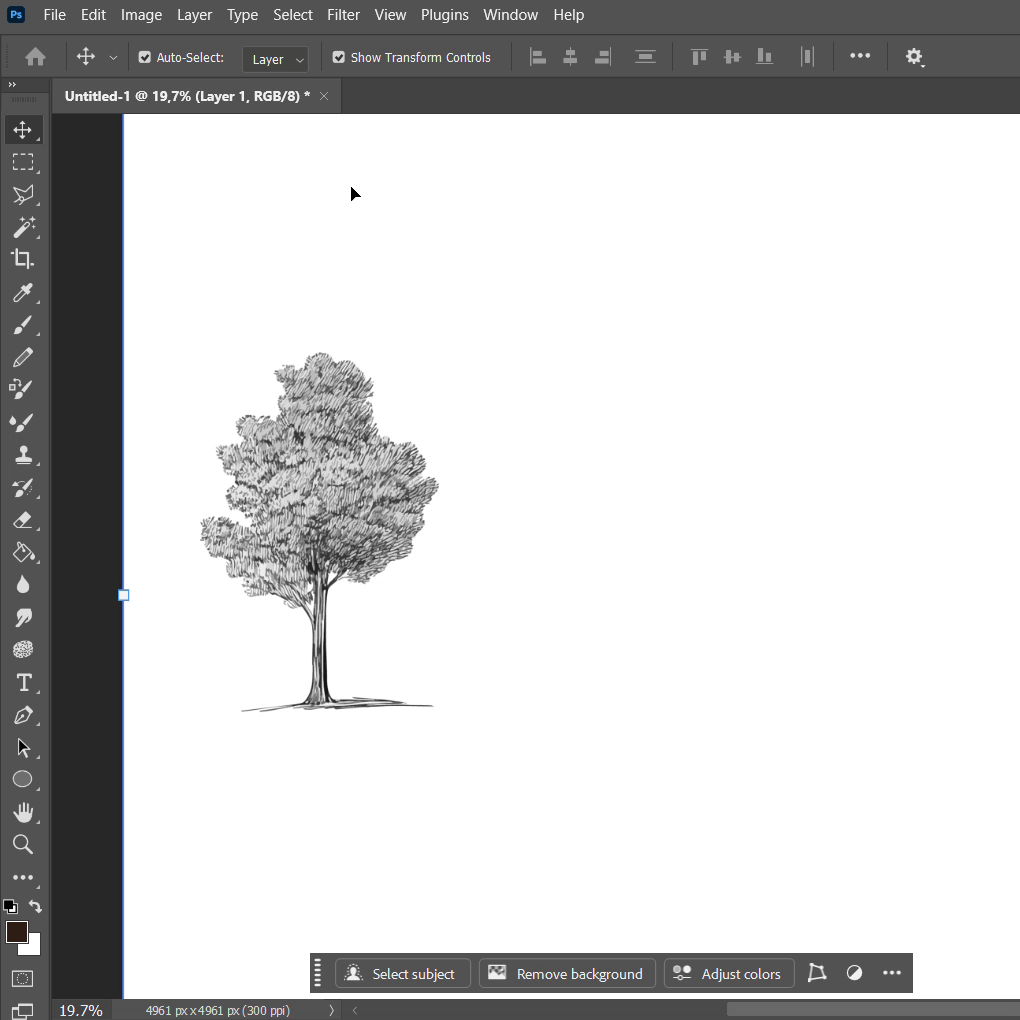The height and width of the screenshot is (1020, 1020).
Task: Expand the collapsed tools panel arrows
Action: [12, 85]
